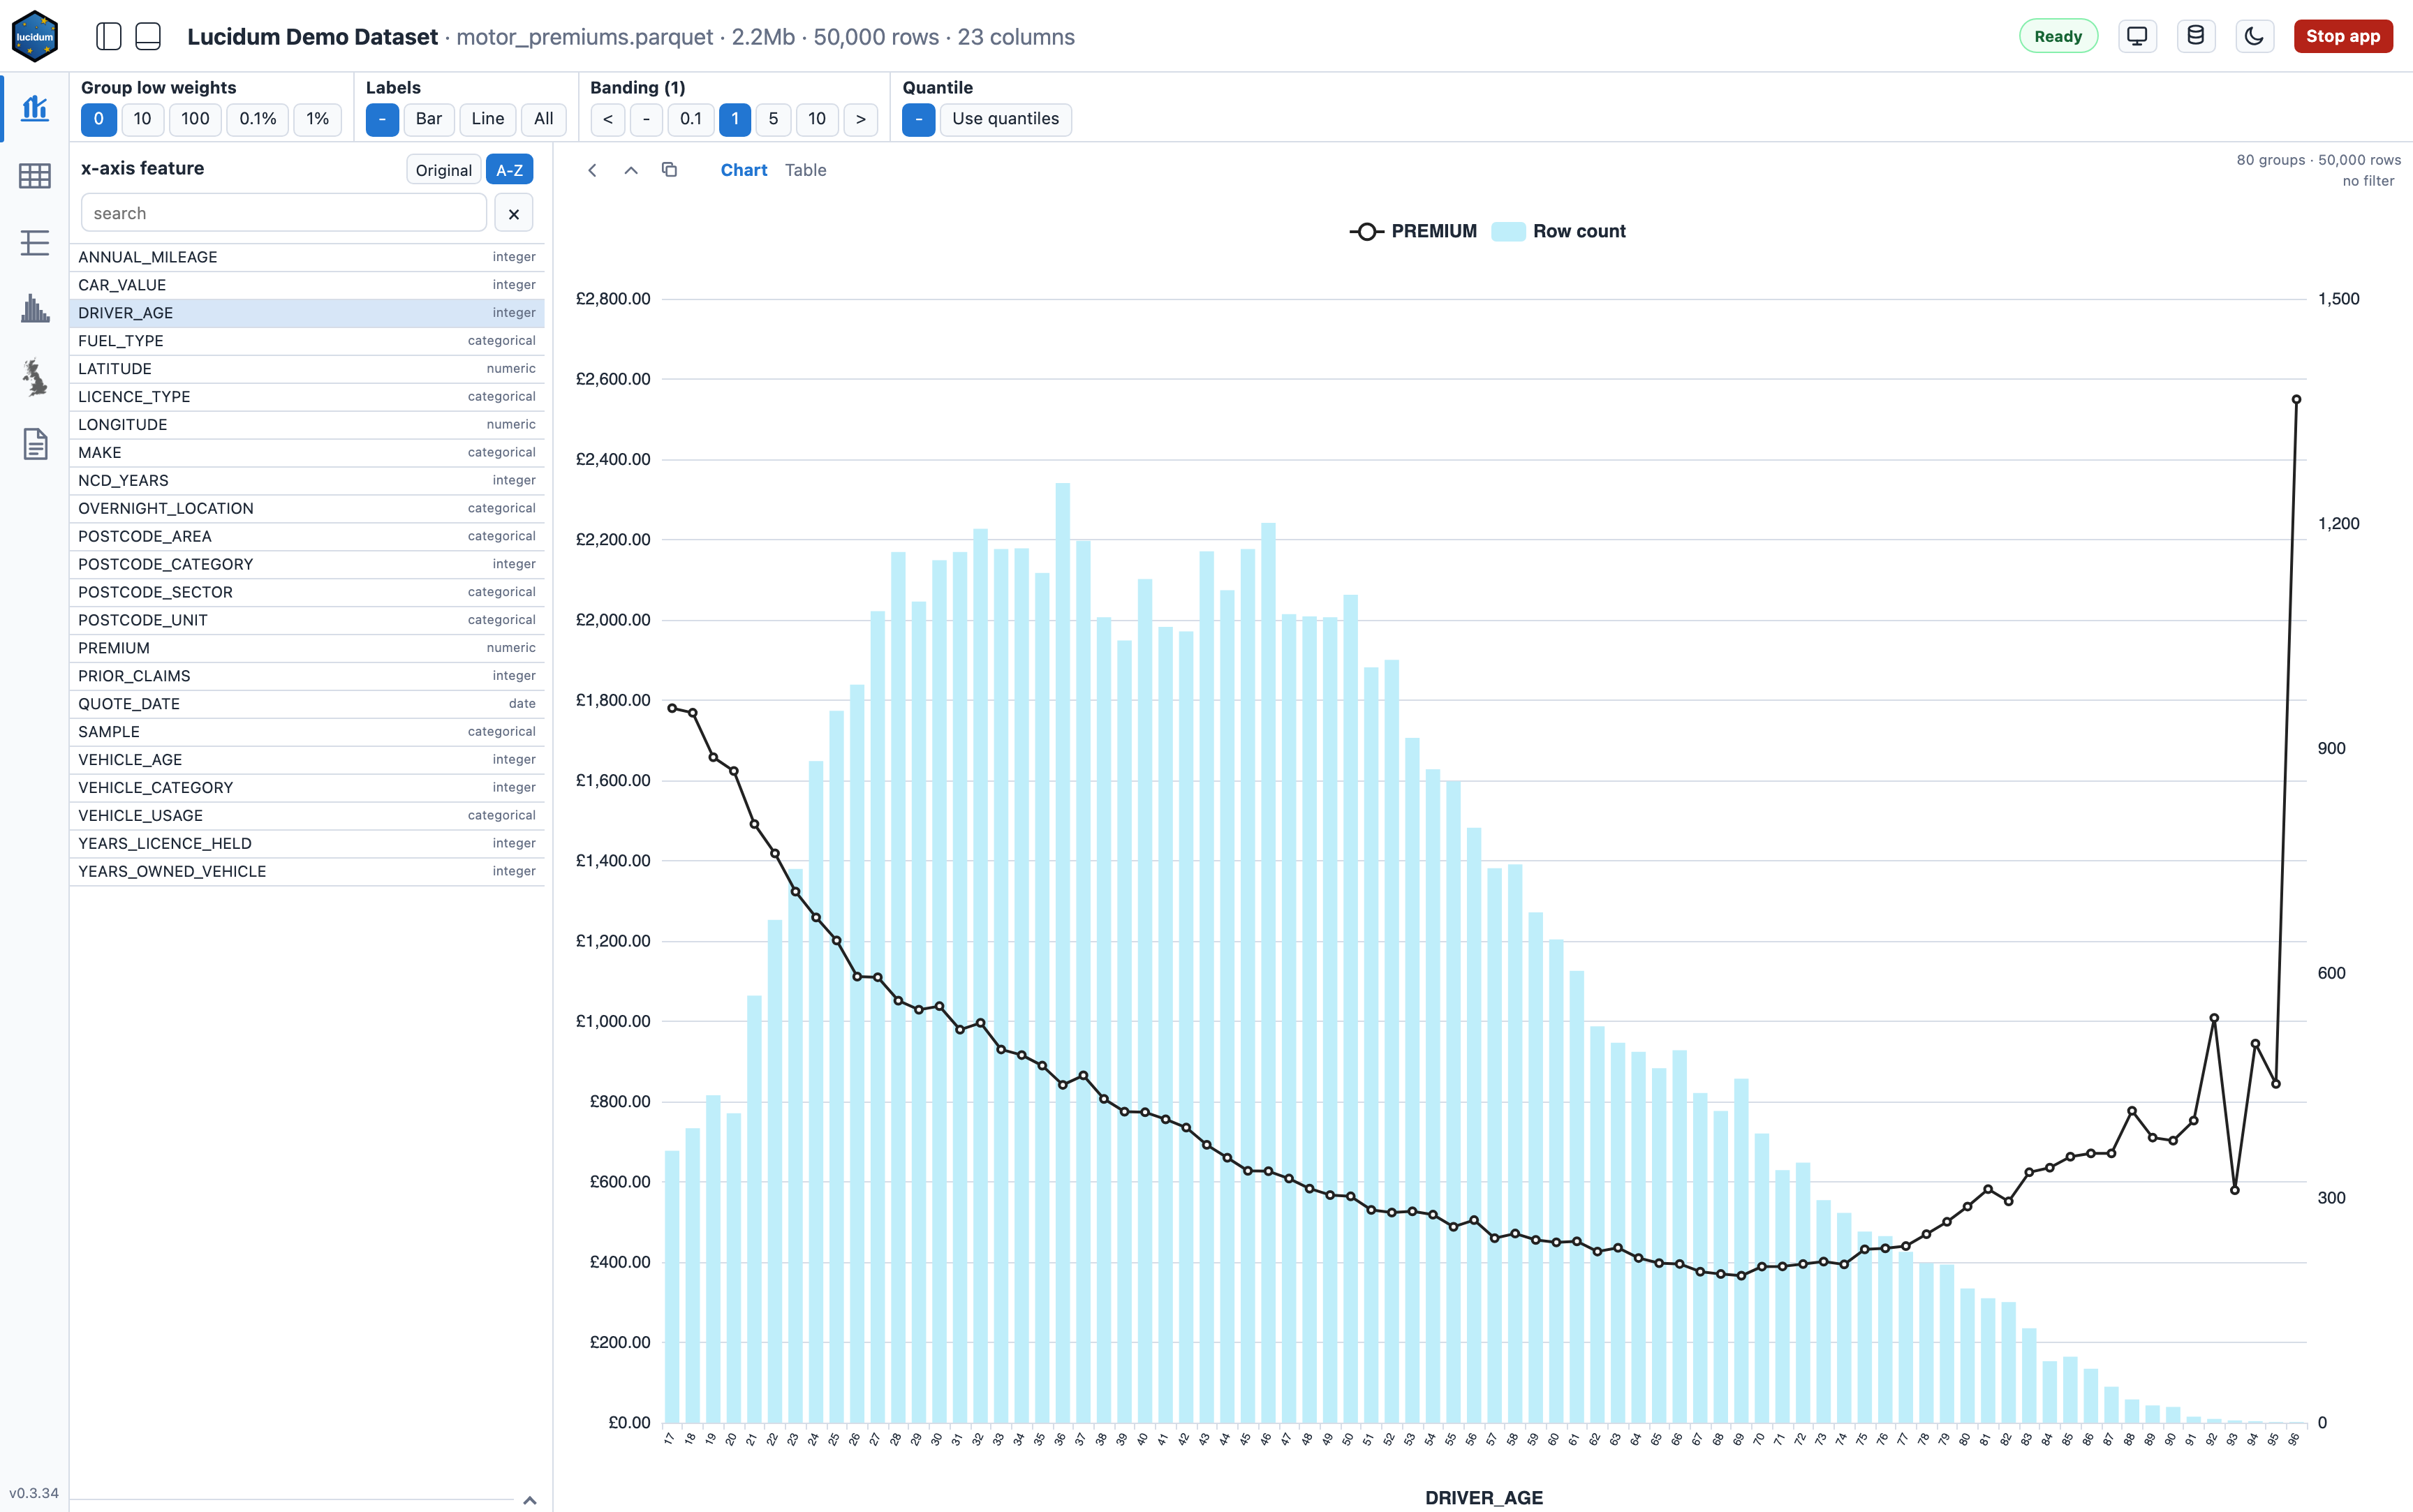The width and height of the screenshot is (2413, 1512).
Task: Click the Stop app button
Action: click(x=2343, y=36)
